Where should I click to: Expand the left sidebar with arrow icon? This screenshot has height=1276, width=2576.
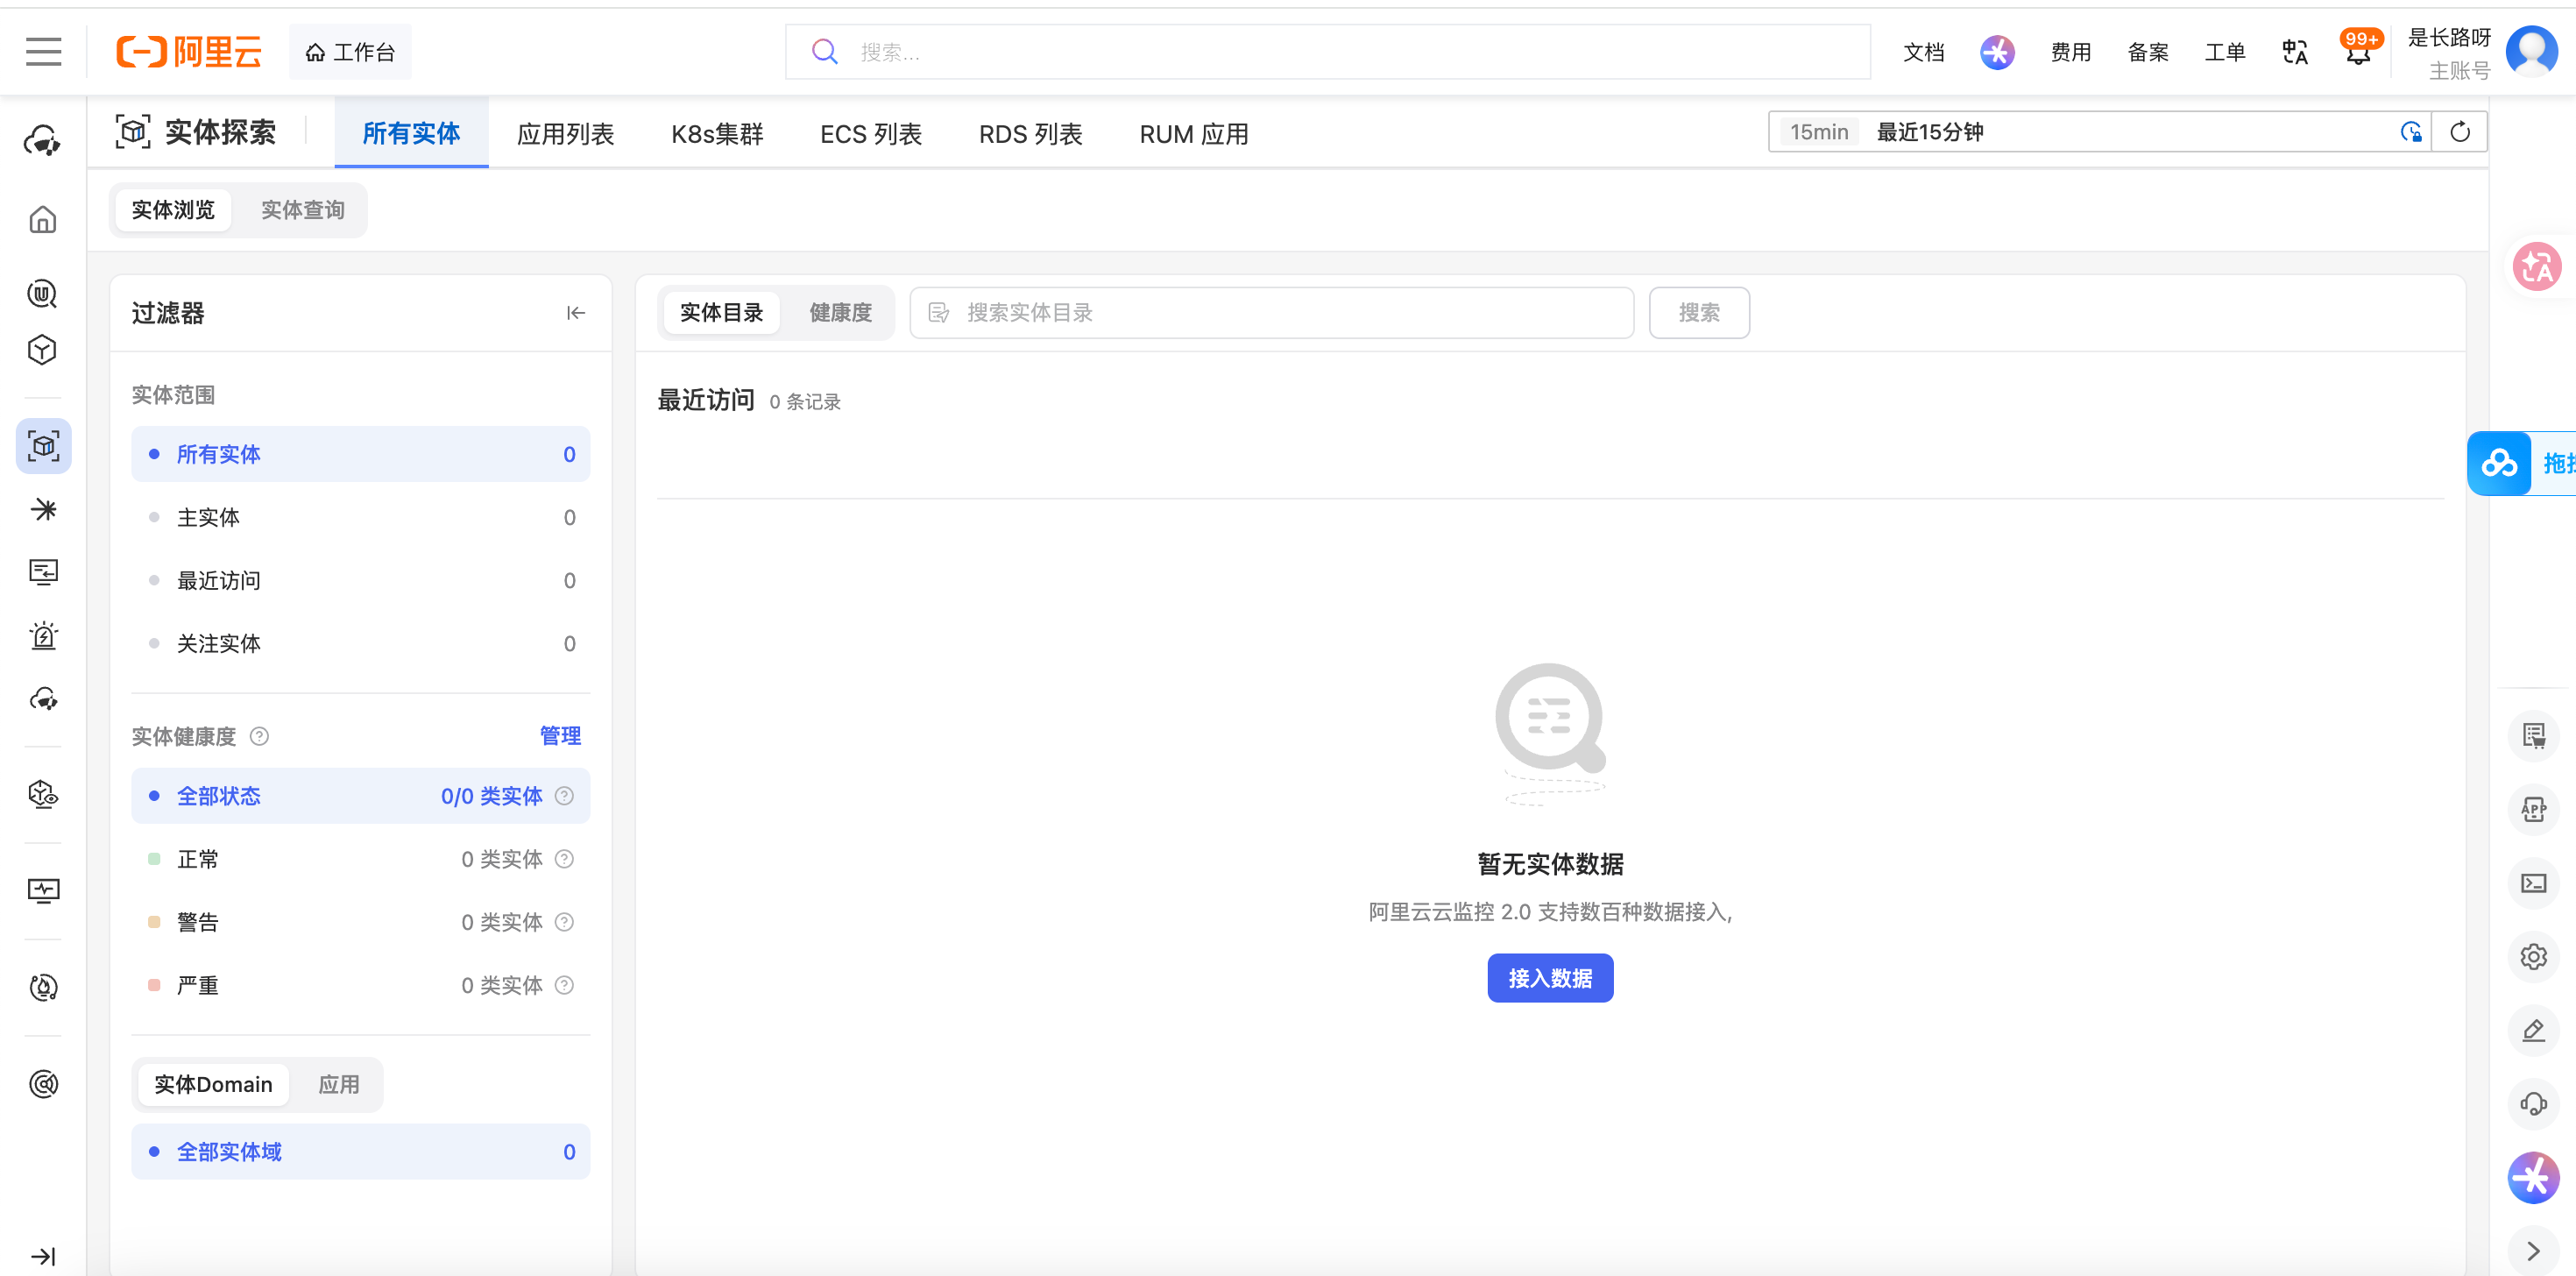[x=43, y=1256]
